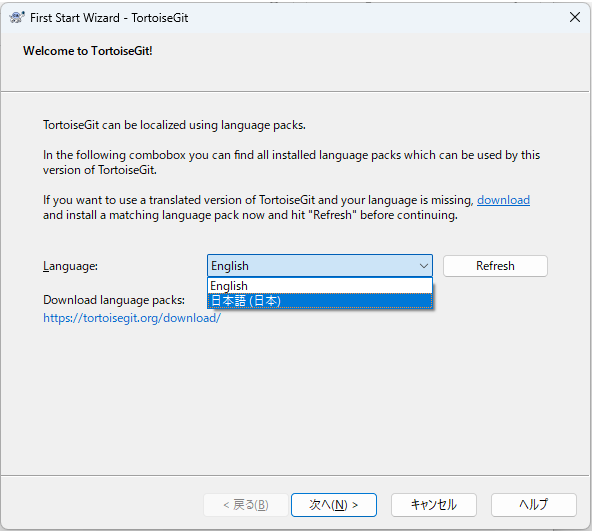Click the "Download language packs:" label
This screenshot has height=531, width=592.
(x=114, y=300)
